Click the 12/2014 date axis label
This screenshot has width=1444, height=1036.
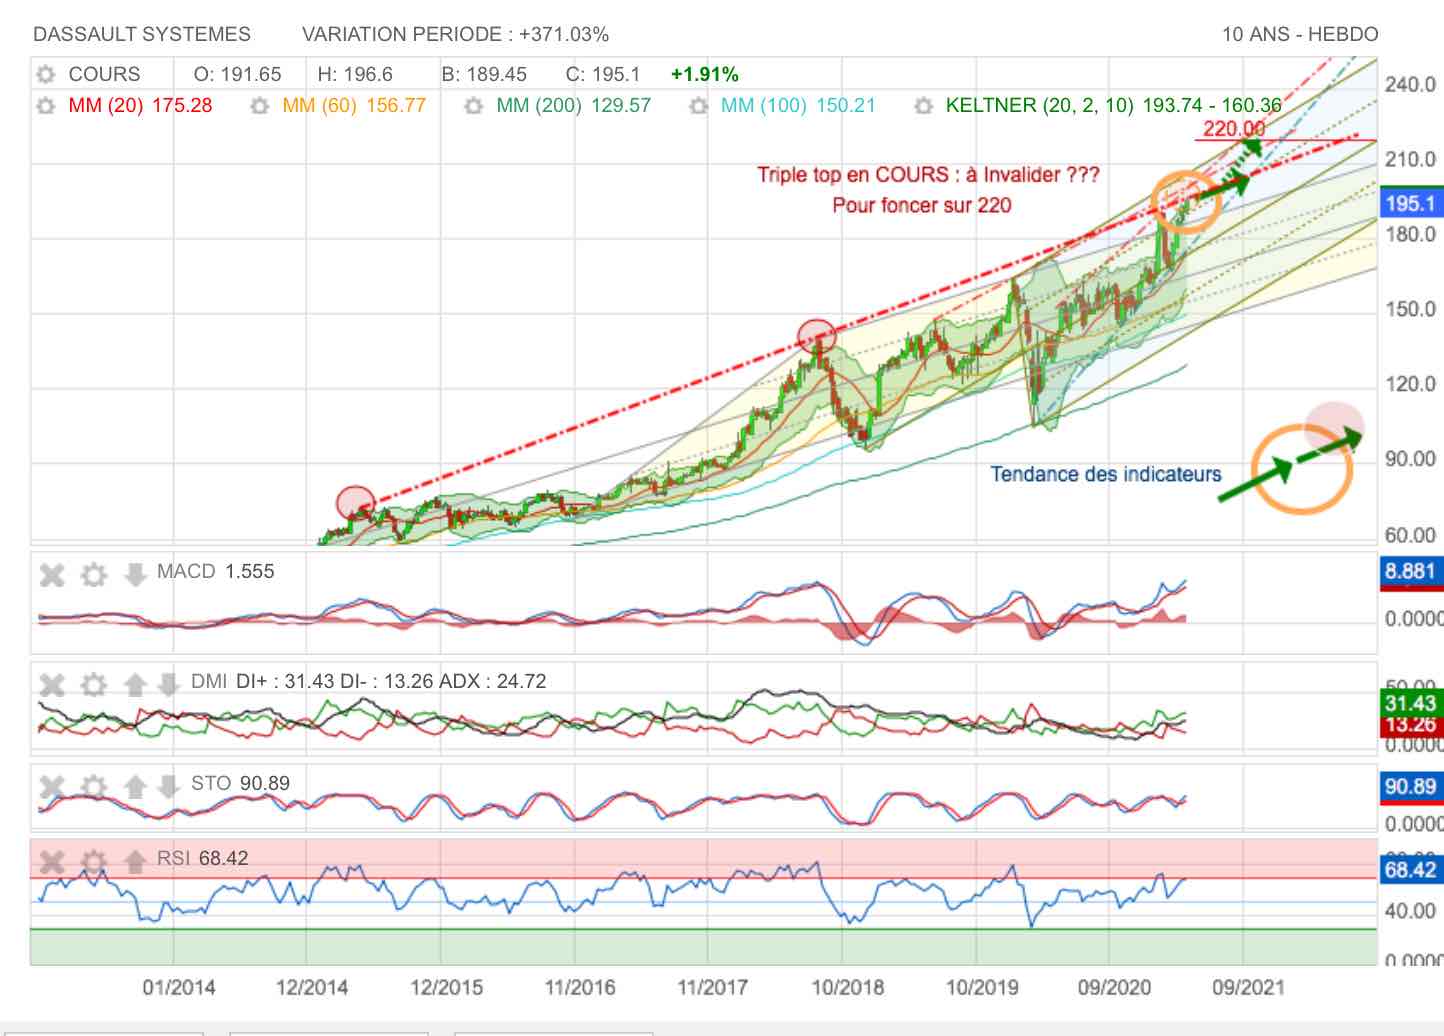(x=312, y=988)
